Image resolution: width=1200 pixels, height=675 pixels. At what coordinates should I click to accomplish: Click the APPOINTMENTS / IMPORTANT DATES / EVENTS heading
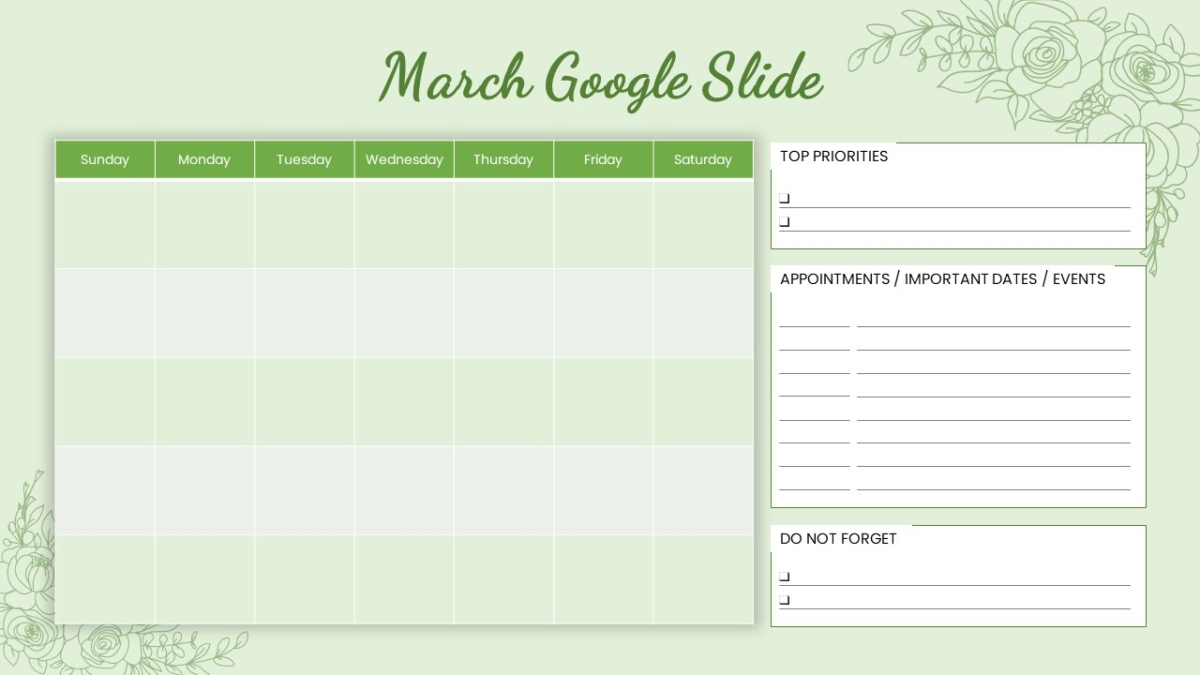click(943, 279)
